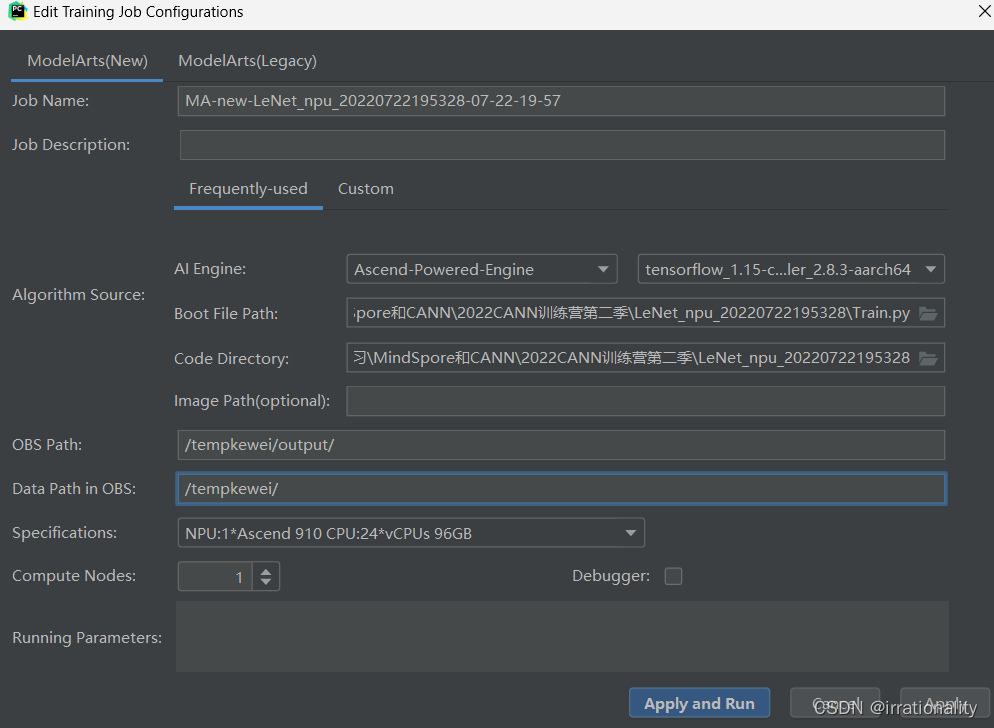Browse for Code Directory folder icon
This screenshot has height=728, width=994.
click(x=928, y=358)
